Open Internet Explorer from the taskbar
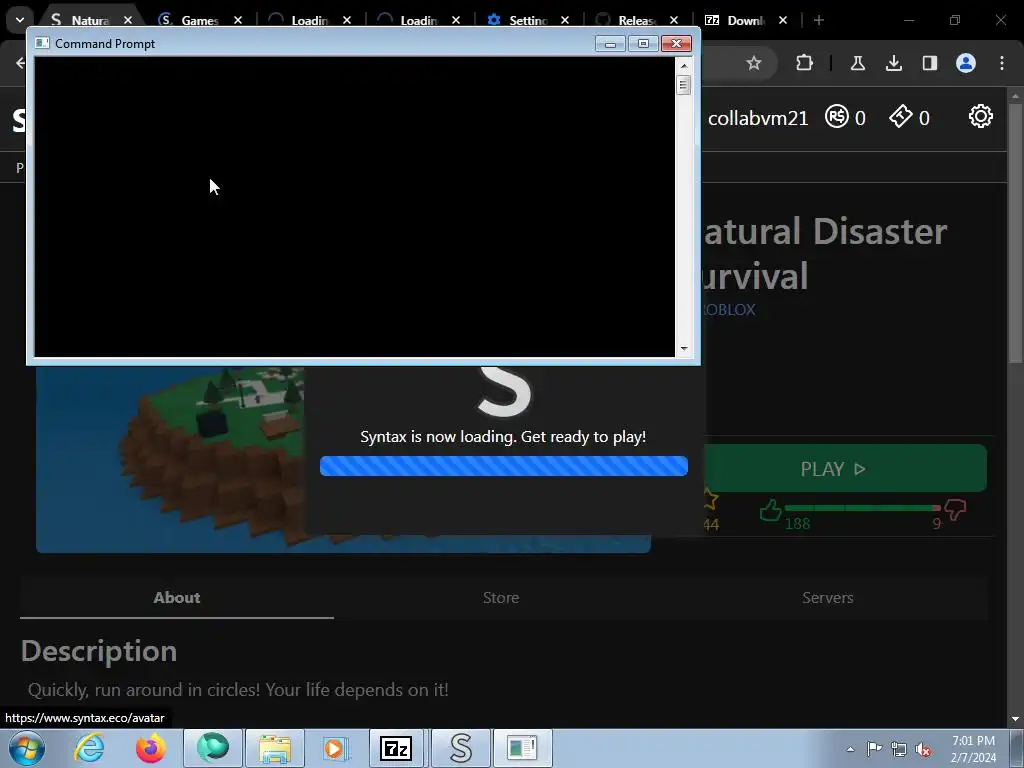This screenshot has width=1024, height=768. click(x=89, y=748)
